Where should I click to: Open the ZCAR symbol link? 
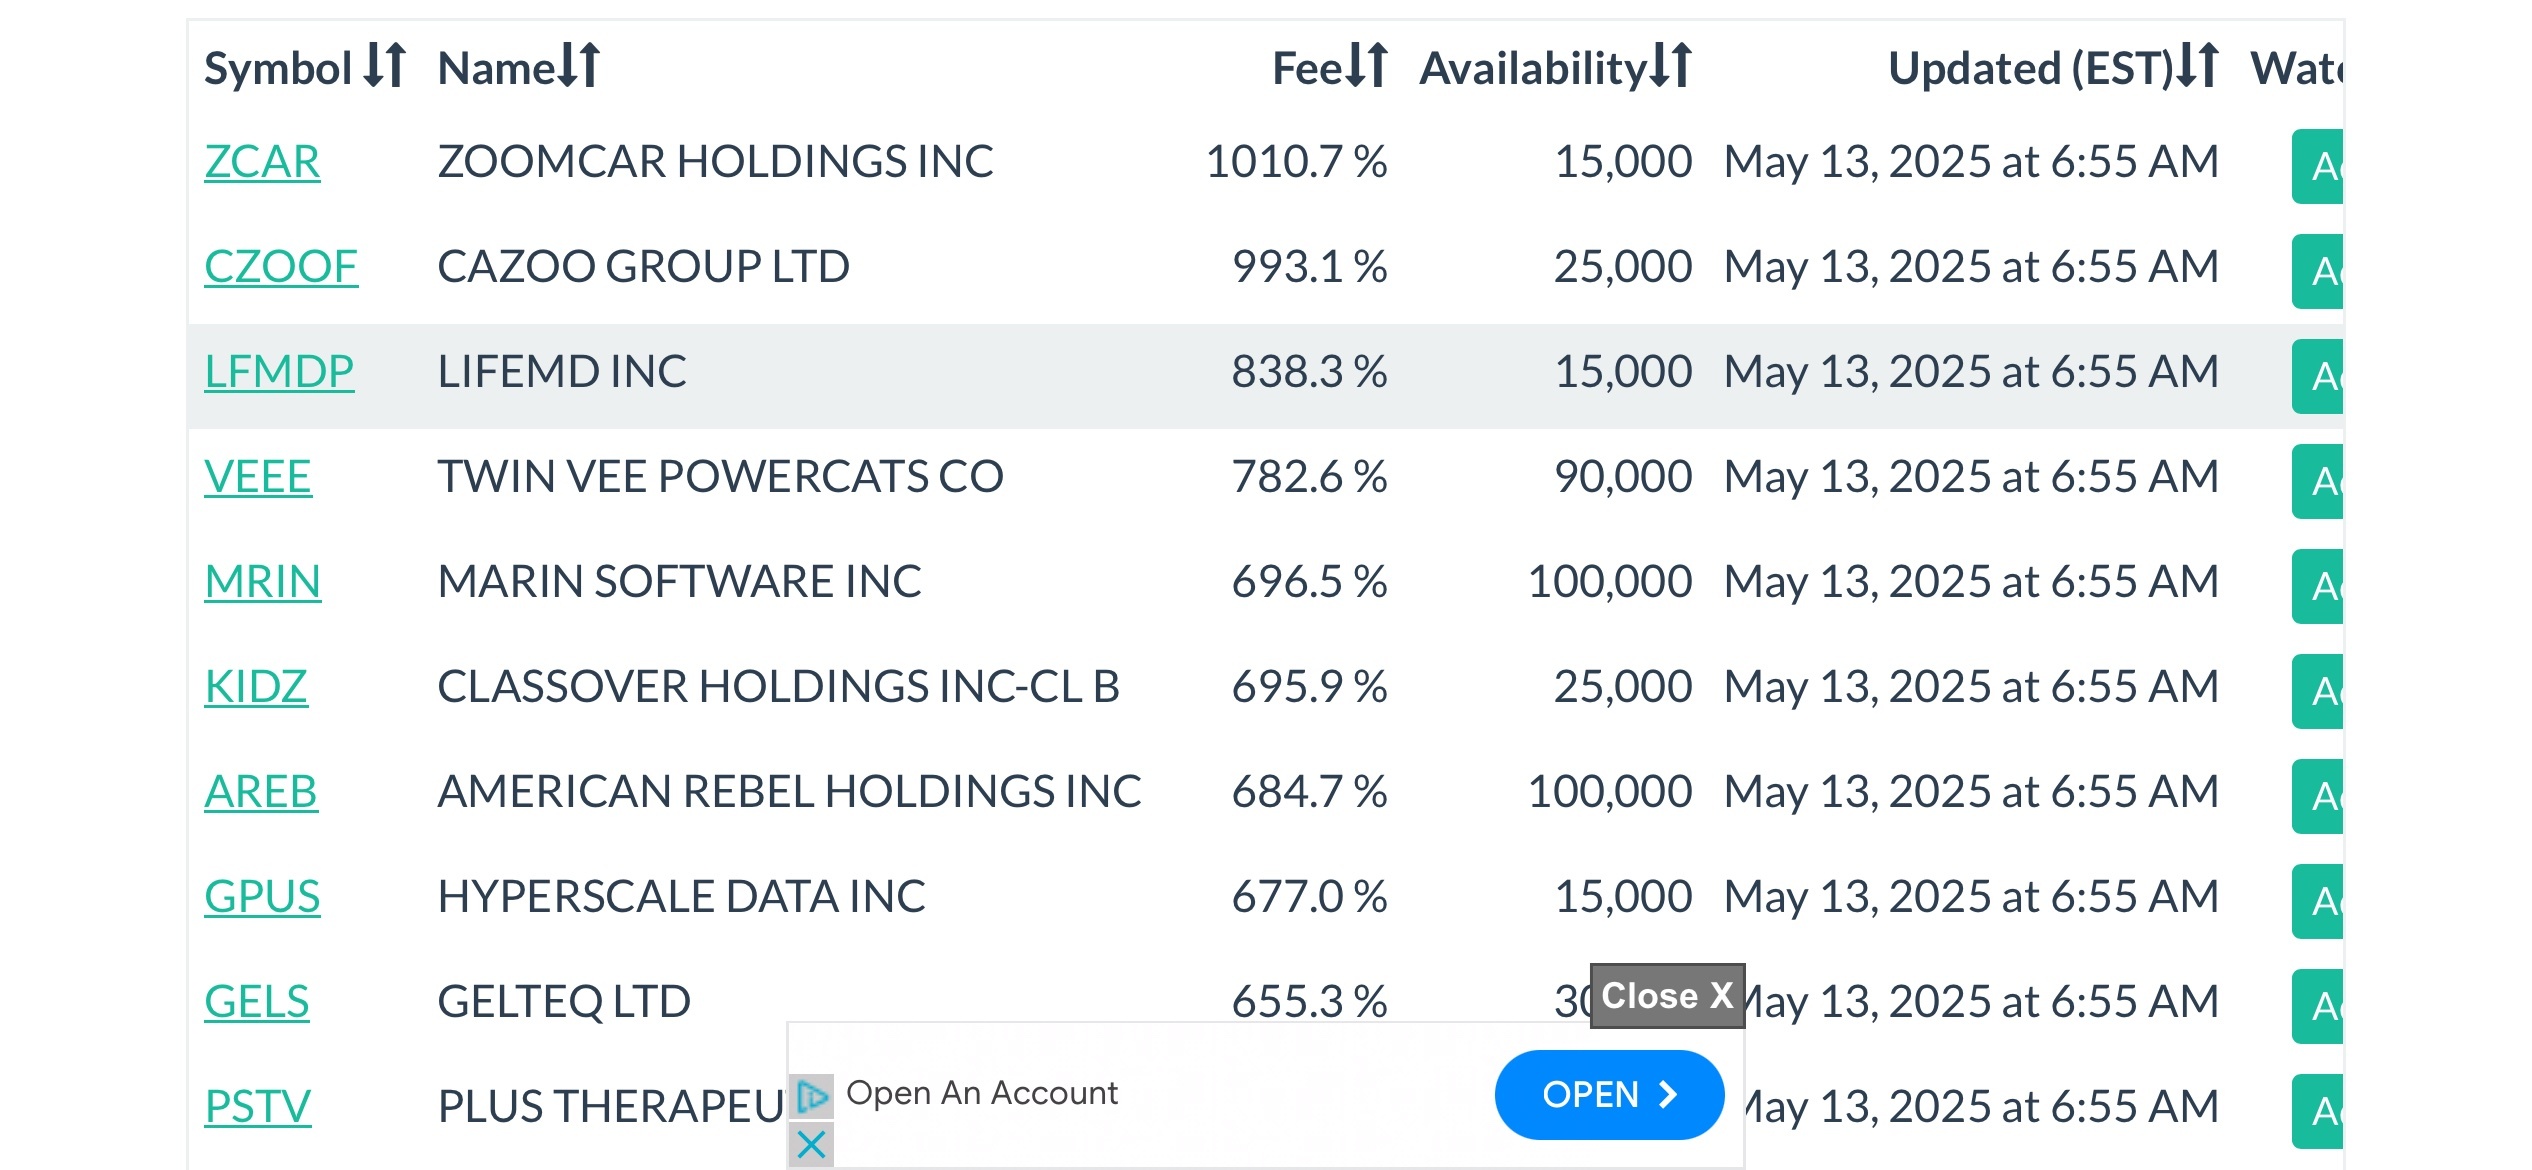[x=262, y=162]
